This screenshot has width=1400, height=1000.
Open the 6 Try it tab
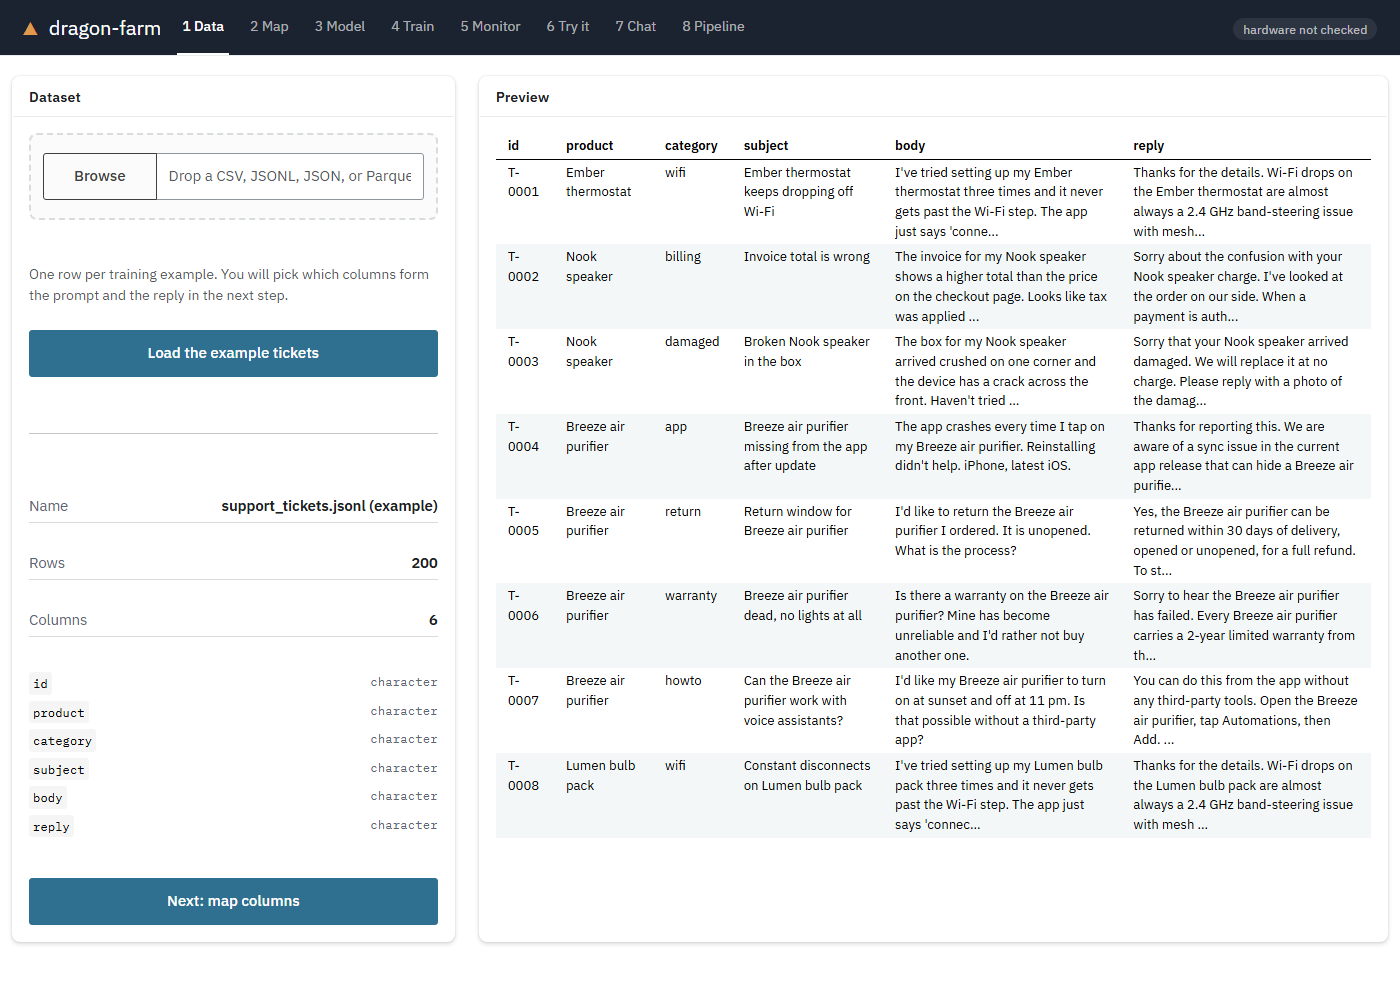tap(568, 27)
